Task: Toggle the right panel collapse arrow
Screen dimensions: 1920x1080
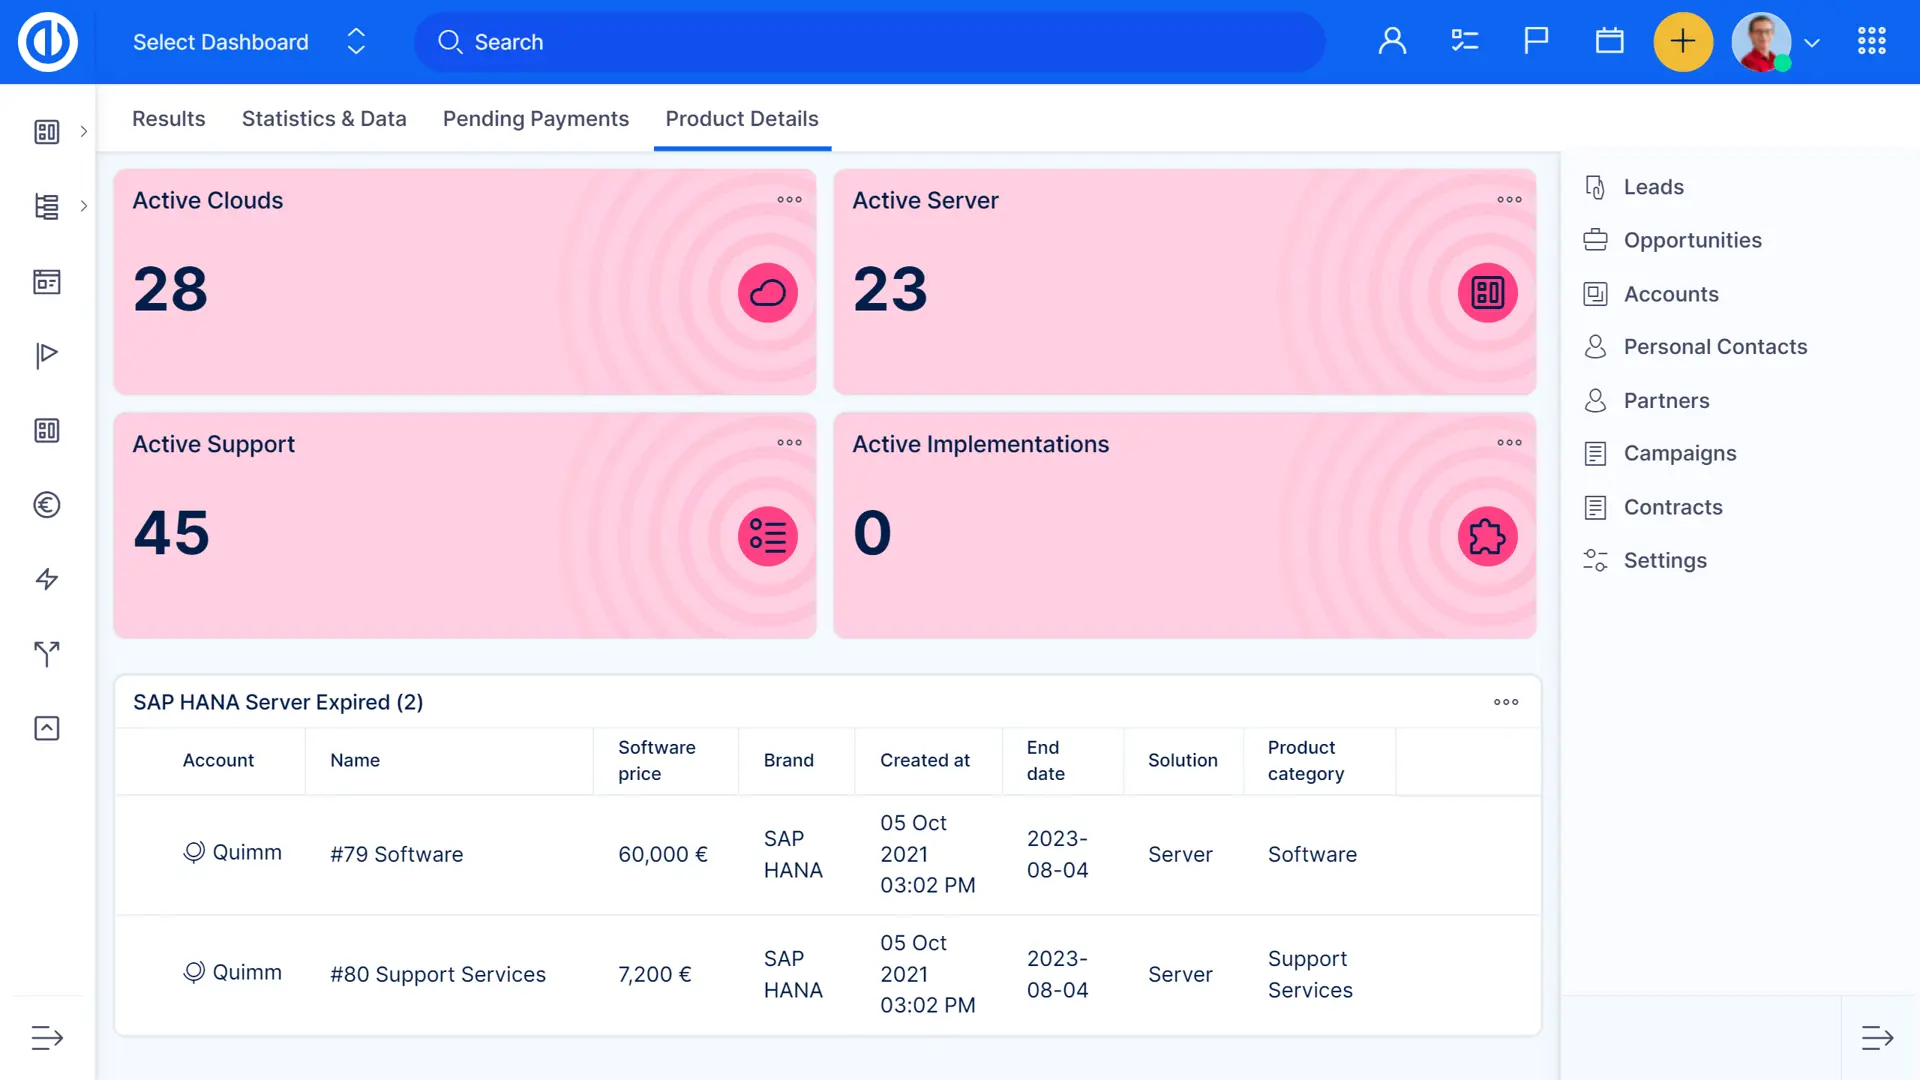Action: pyautogui.click(x=1877, y=1038)
